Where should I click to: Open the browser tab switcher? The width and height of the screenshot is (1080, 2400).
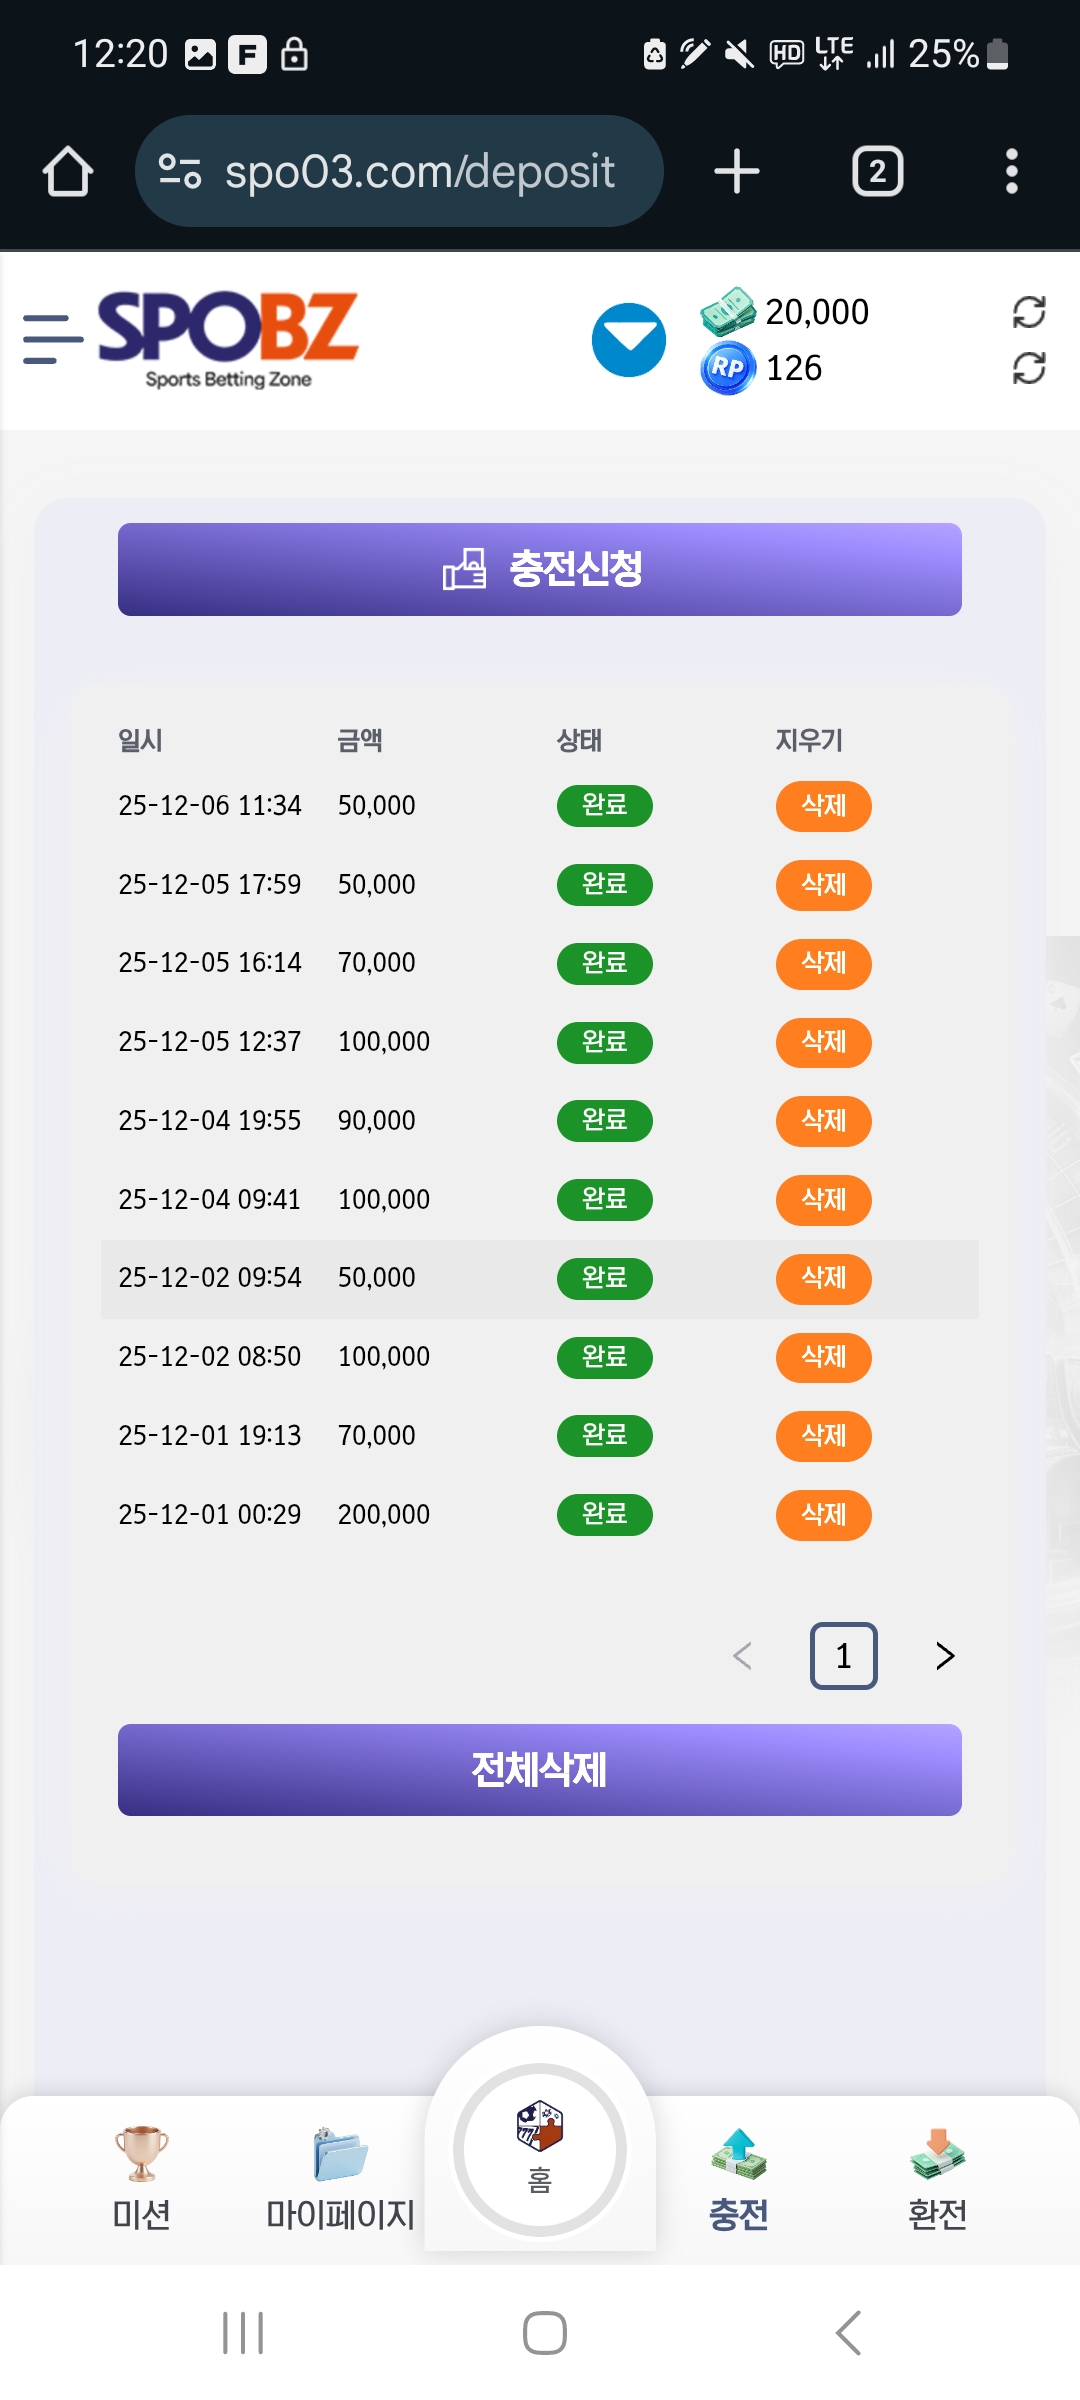pos(877,171)
